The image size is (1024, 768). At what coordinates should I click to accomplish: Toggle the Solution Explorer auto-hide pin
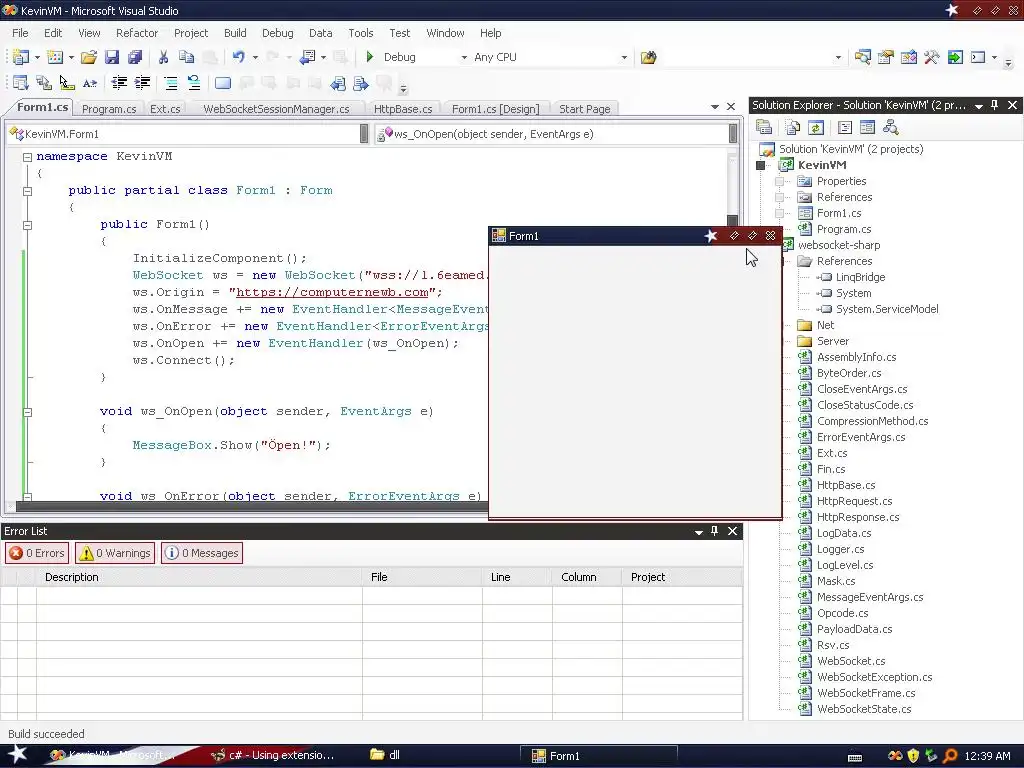coord(995,105)
